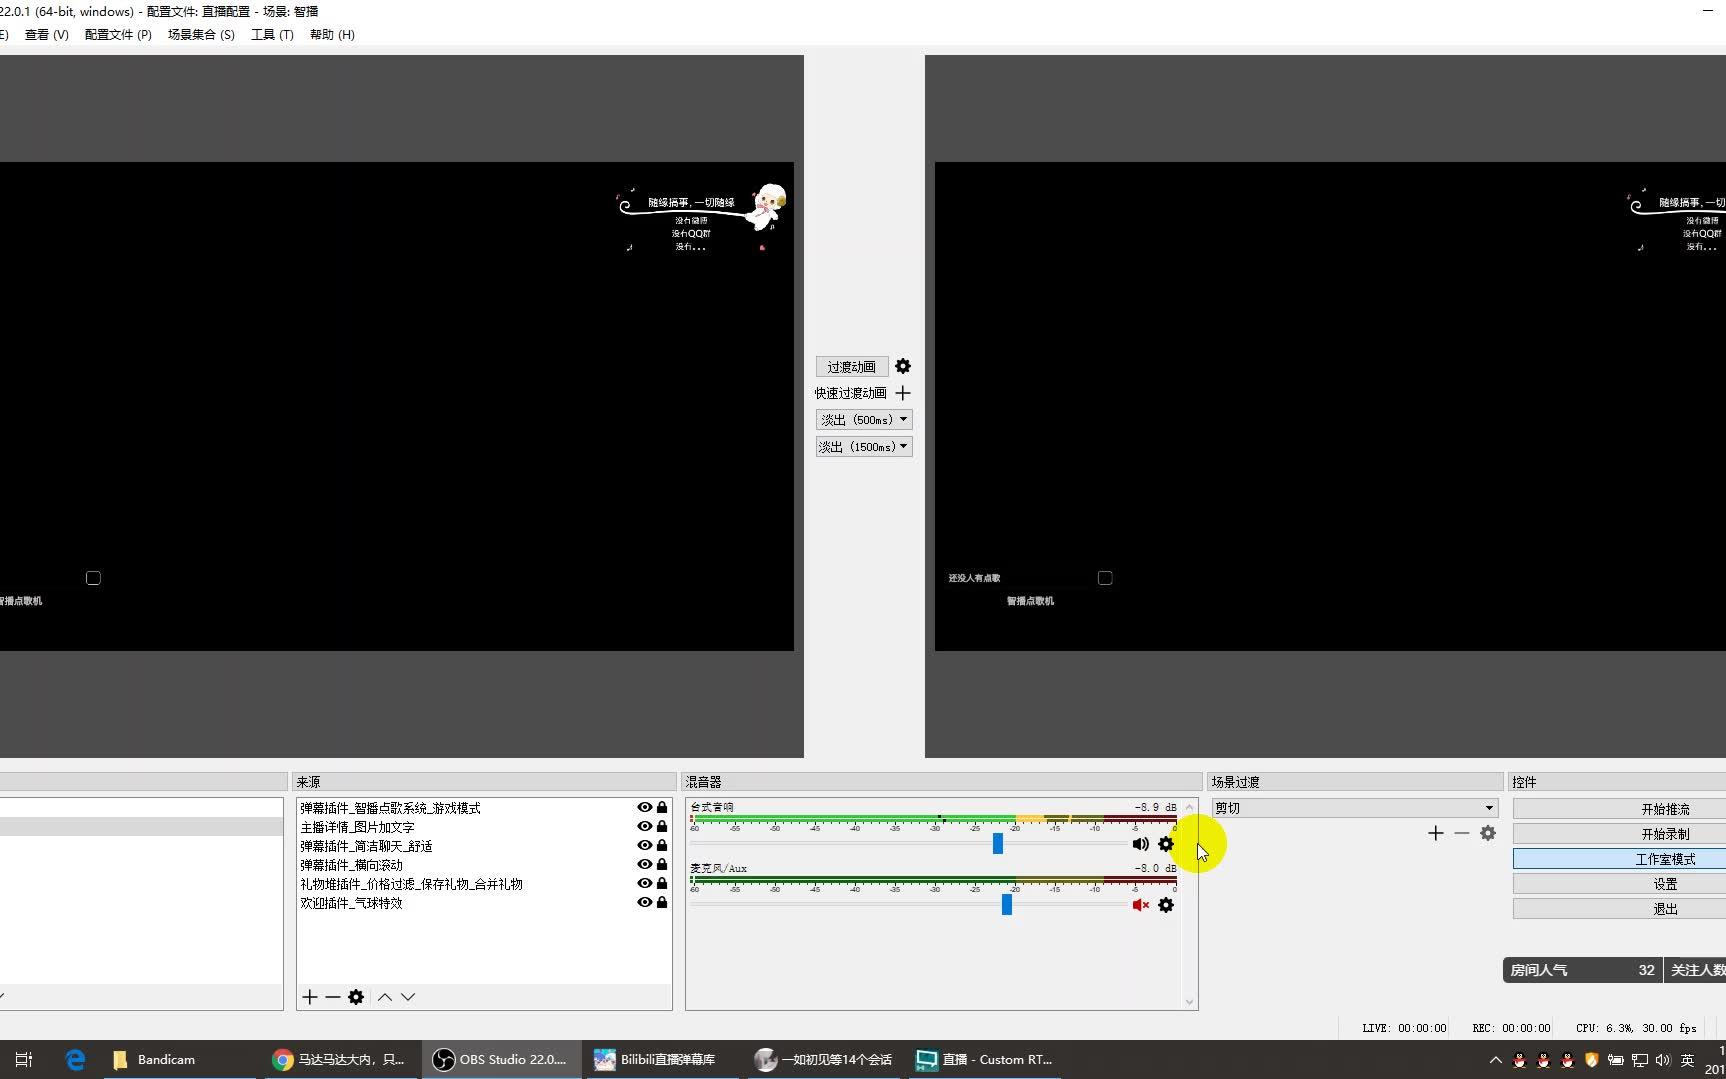Open 设置 settings button in controls
1726x1079 pixels.
click(1620, 884)
